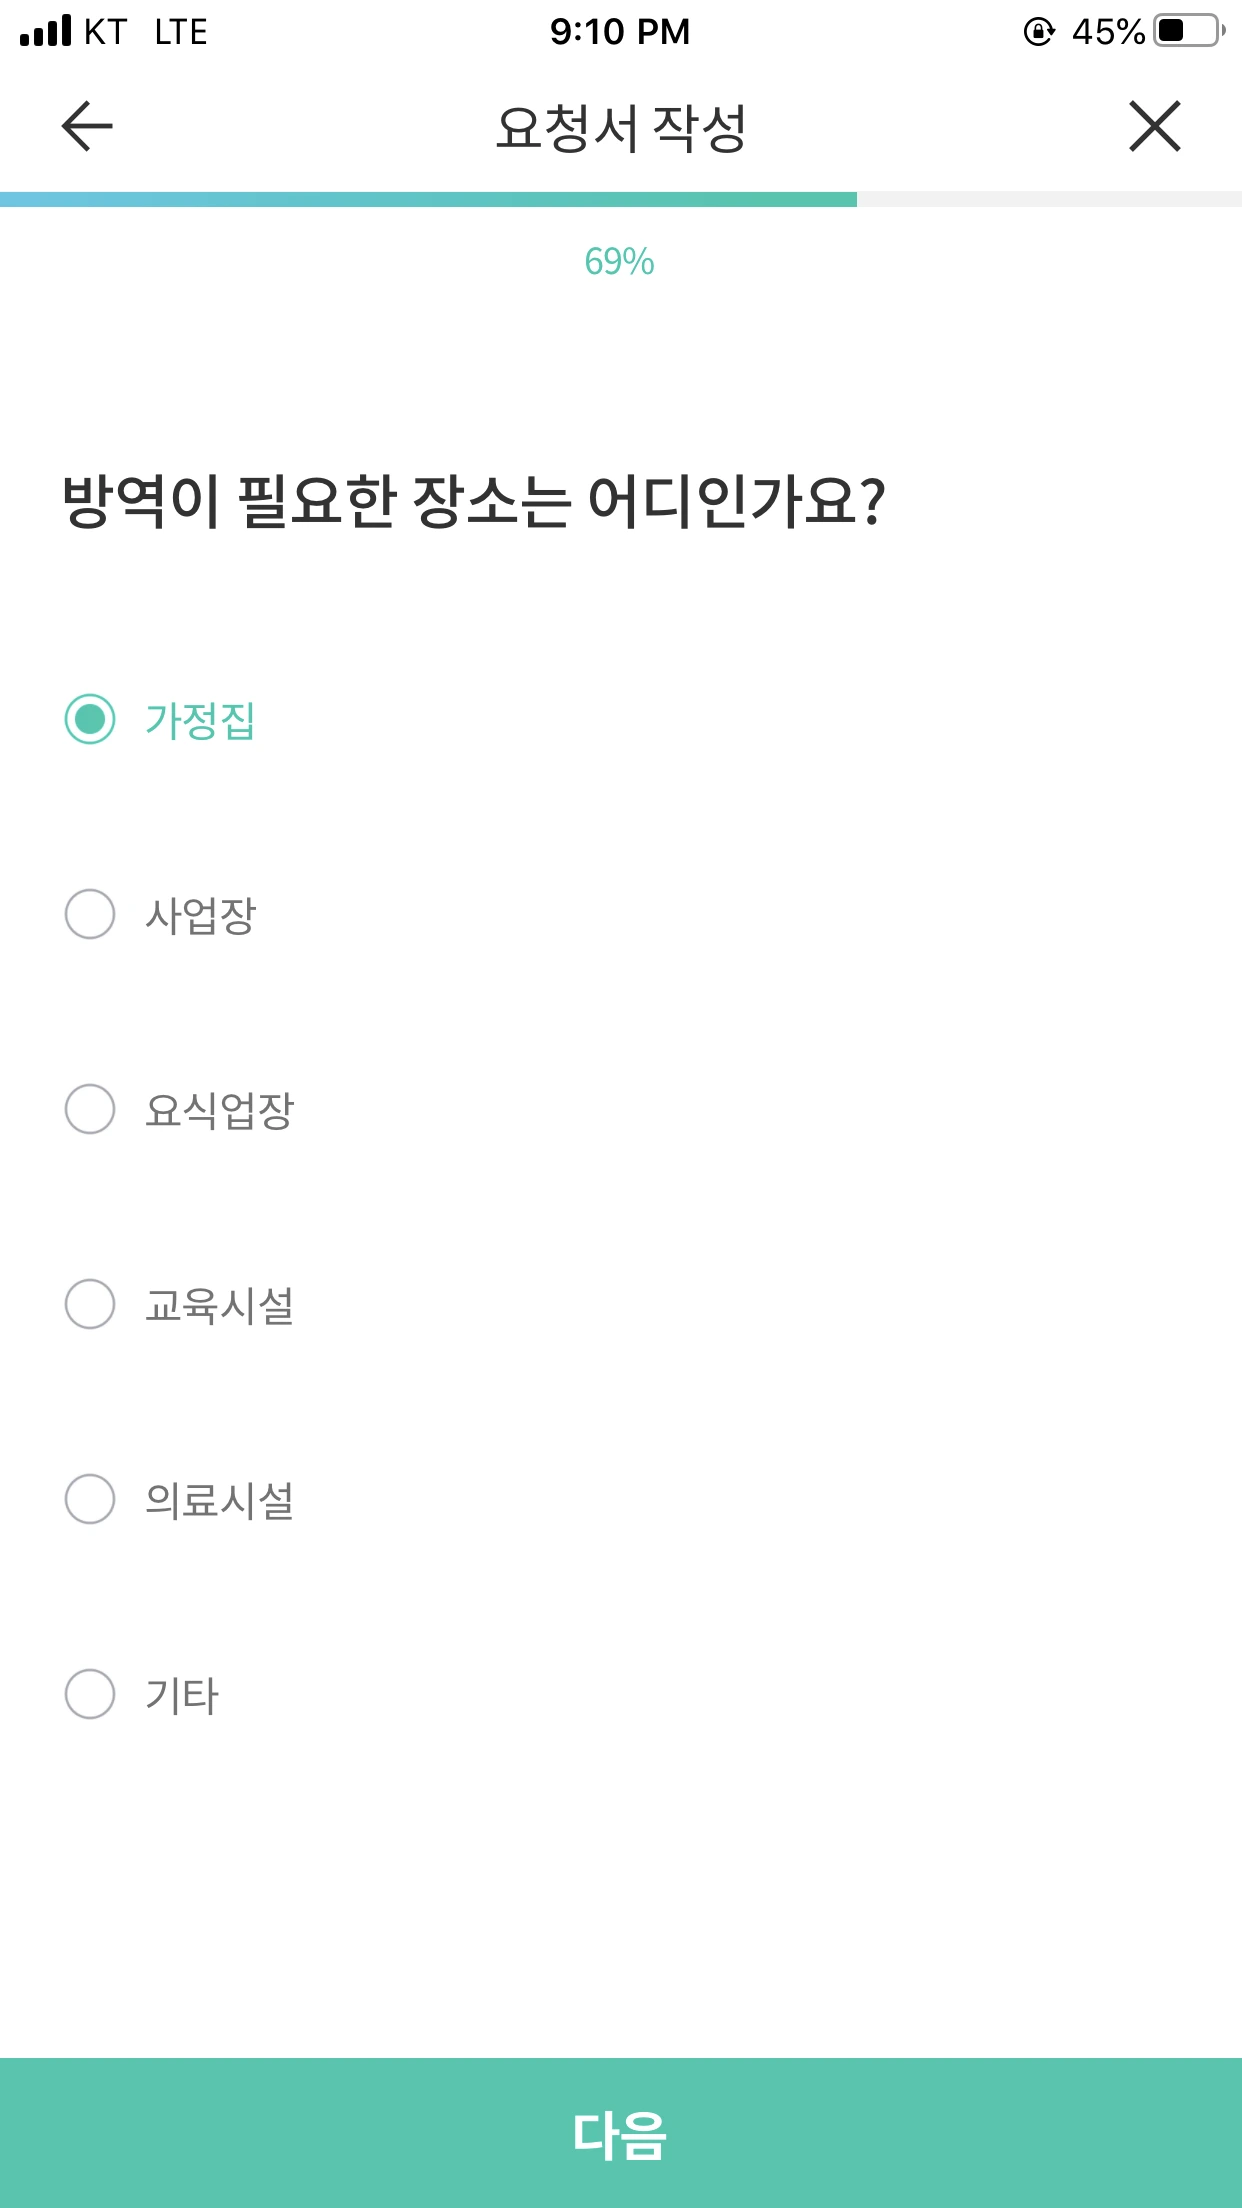Tap the 45% battery percentage
Screen dimensions: 1242x2208
(x=1107, y=32)
